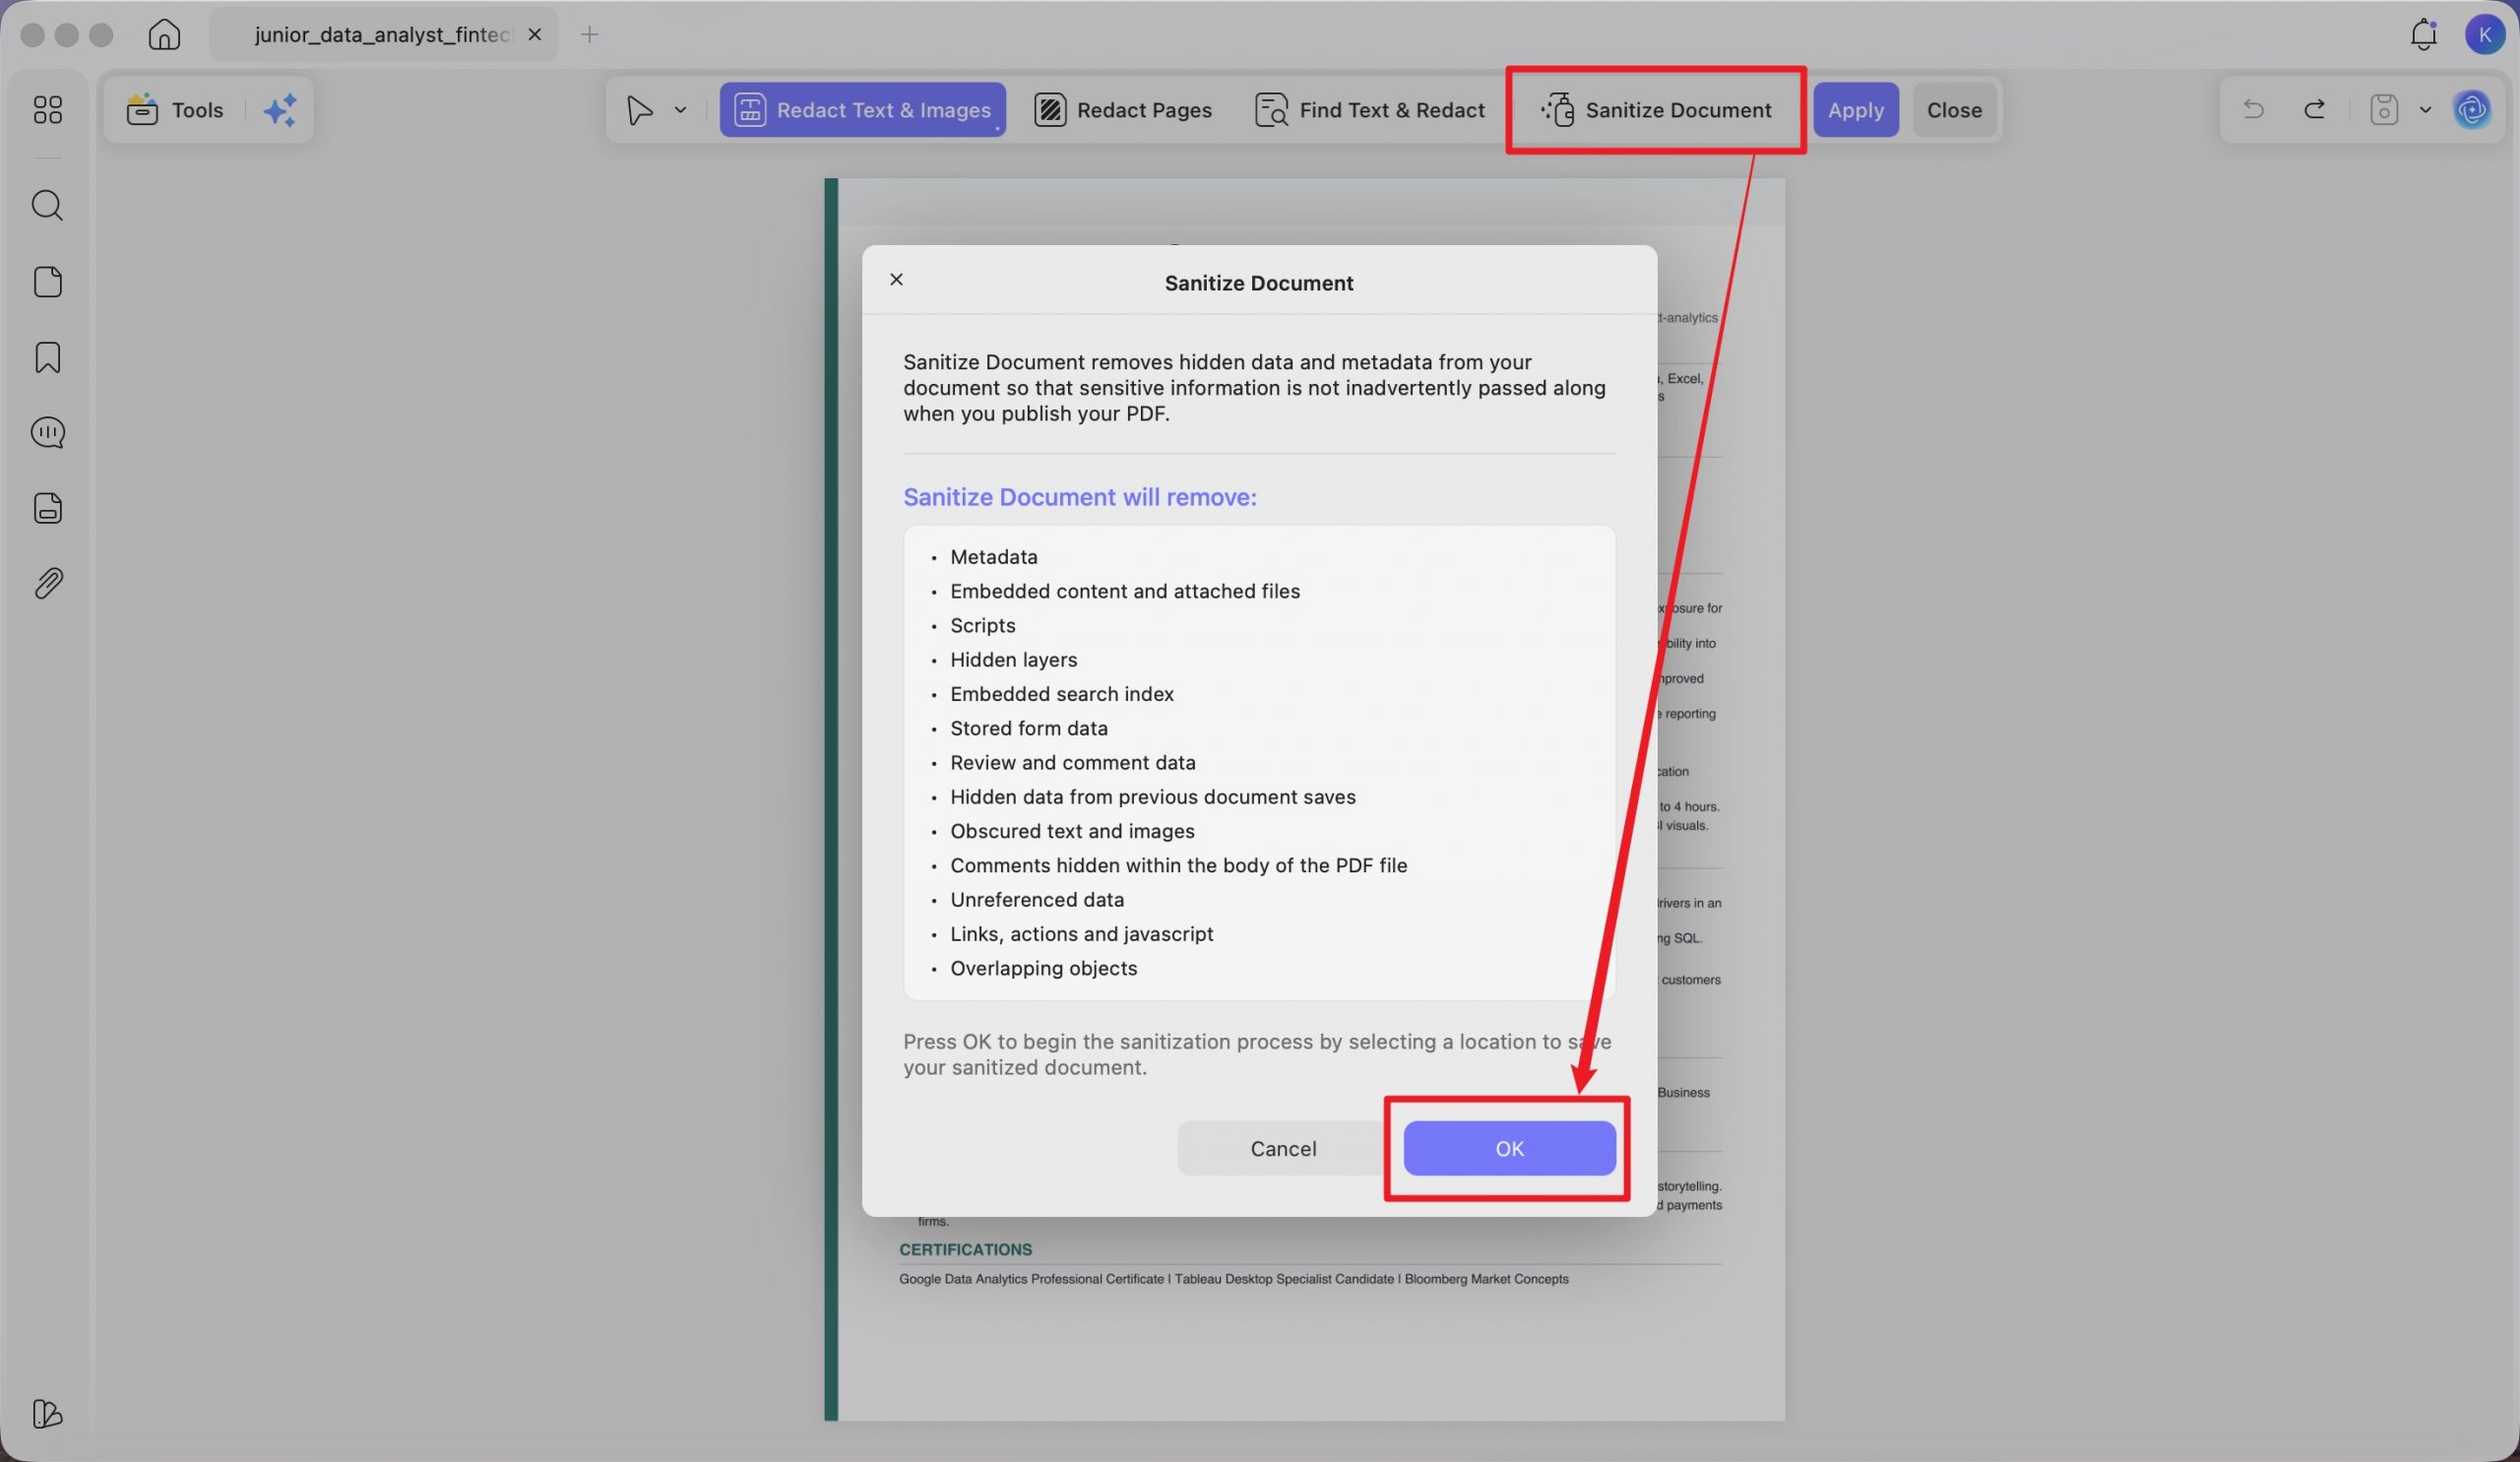Click 'Comments hidden within the body' item
2520x1462 pixels.
point(1178,865)
